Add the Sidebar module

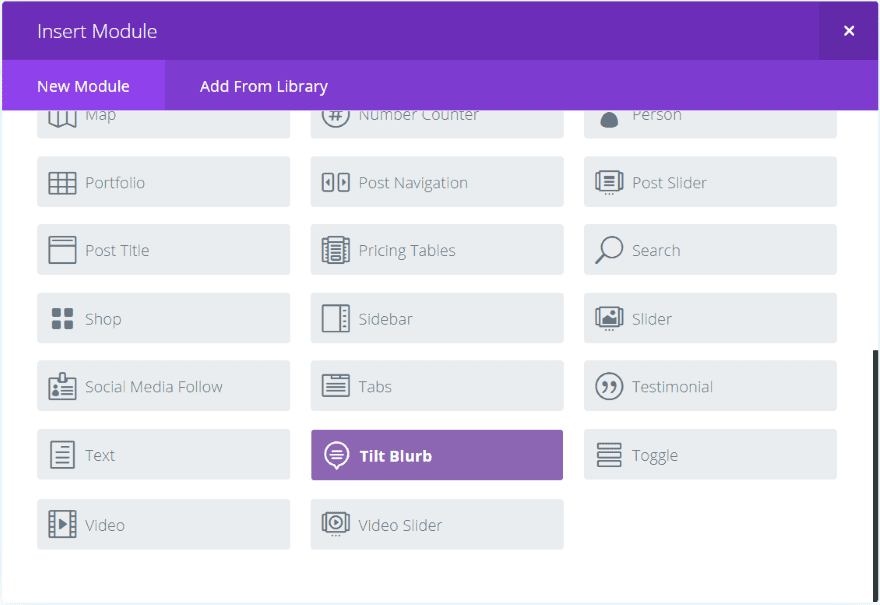point(437,319)
